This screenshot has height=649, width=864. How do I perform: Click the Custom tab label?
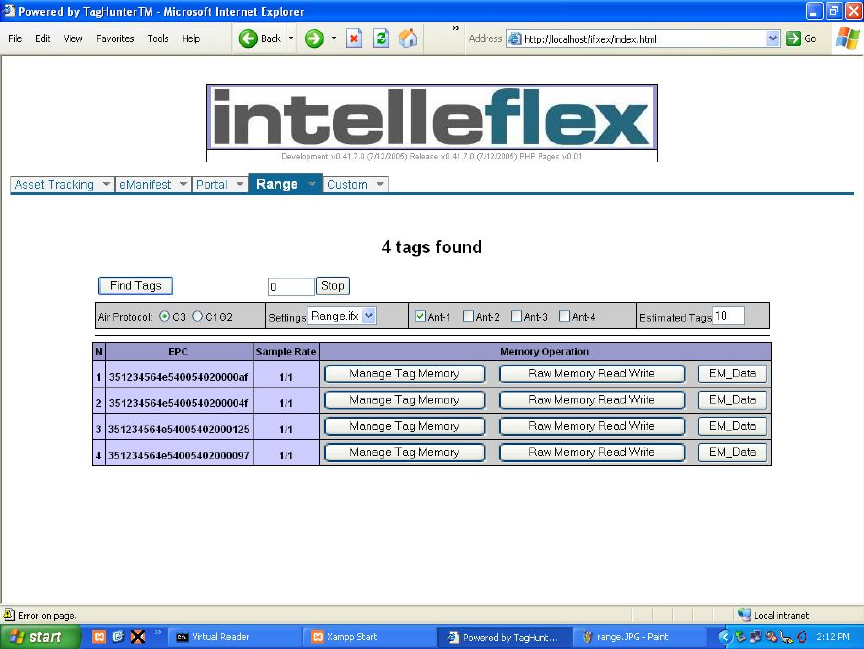pyautogui.click(x=347, y=185)
